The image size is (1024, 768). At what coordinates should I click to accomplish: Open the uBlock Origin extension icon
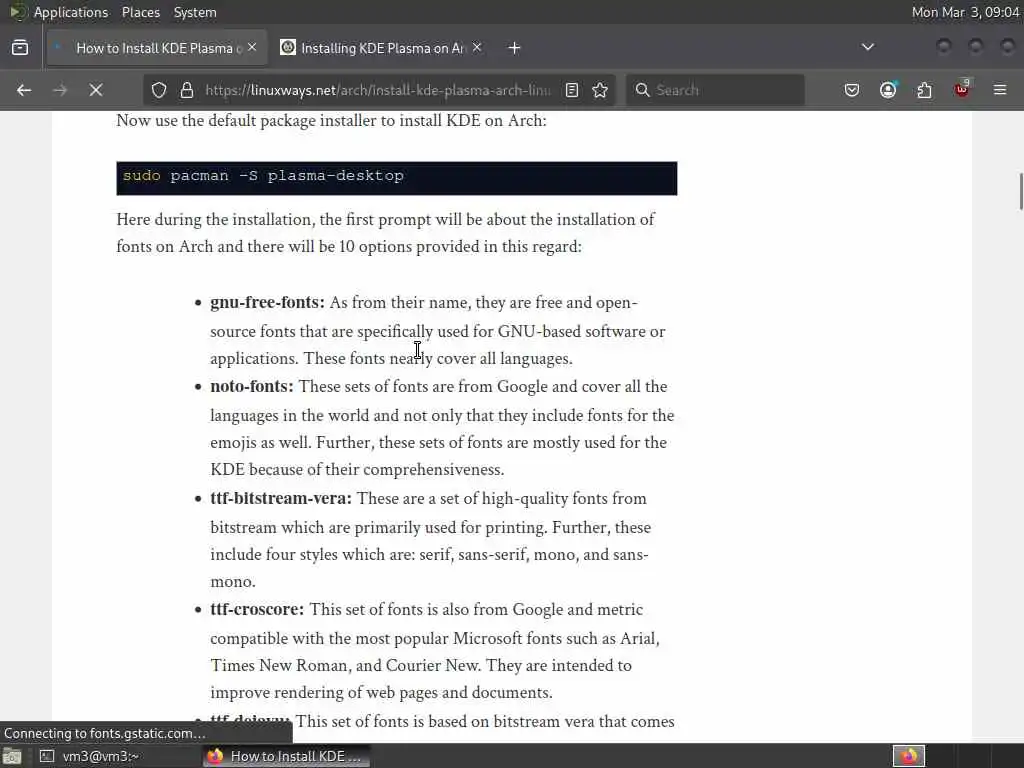coord(962,89)
